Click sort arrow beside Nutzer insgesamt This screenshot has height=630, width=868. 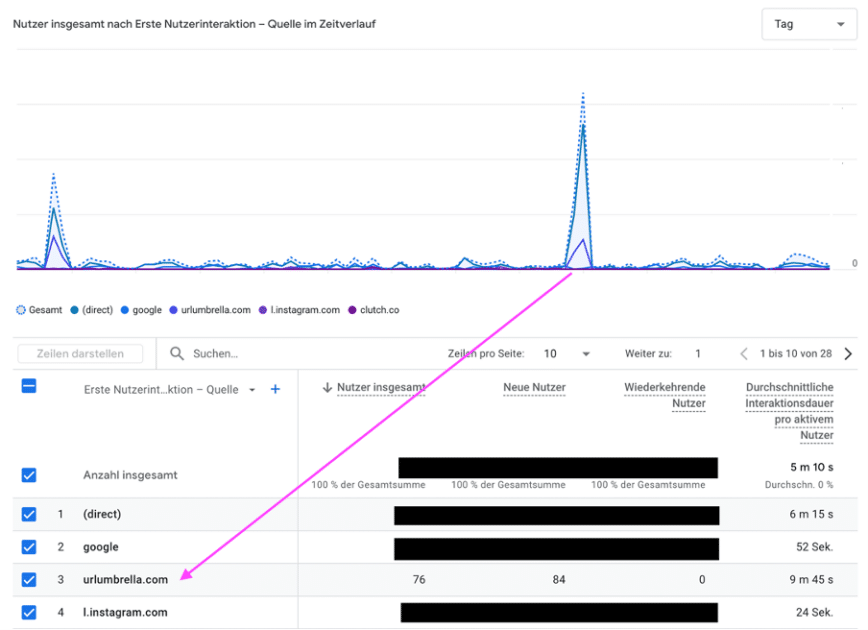(x=327, y=388)
